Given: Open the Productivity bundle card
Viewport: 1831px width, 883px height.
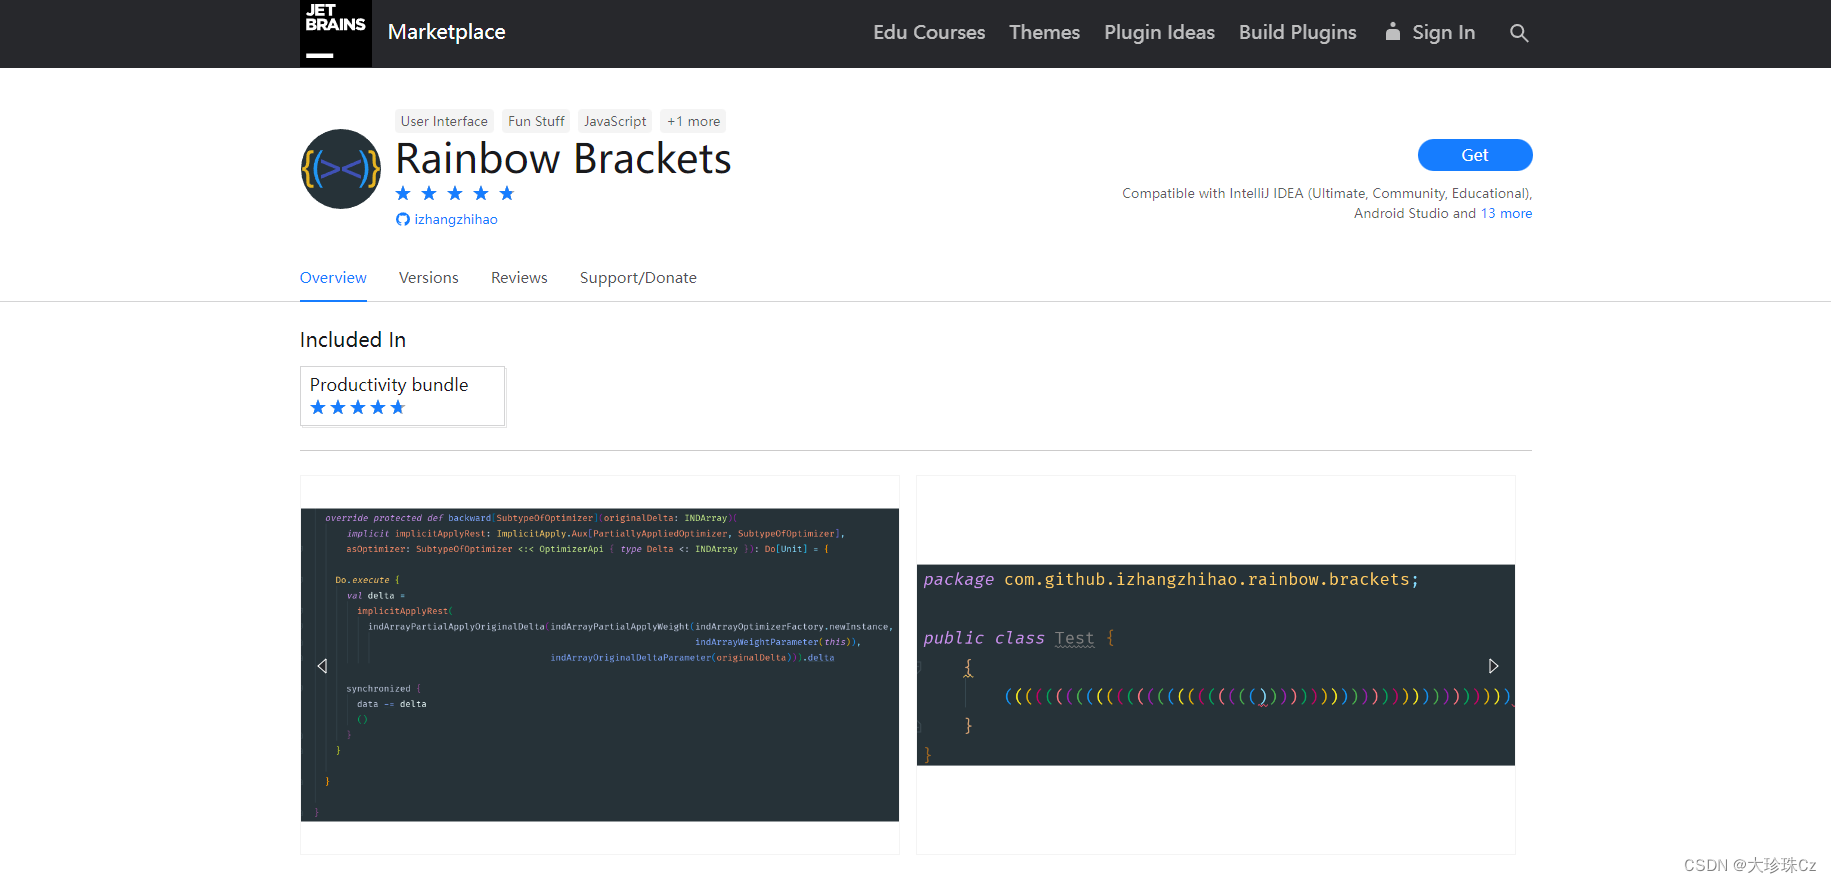Looking at the screenshot, I should (403, 397).
